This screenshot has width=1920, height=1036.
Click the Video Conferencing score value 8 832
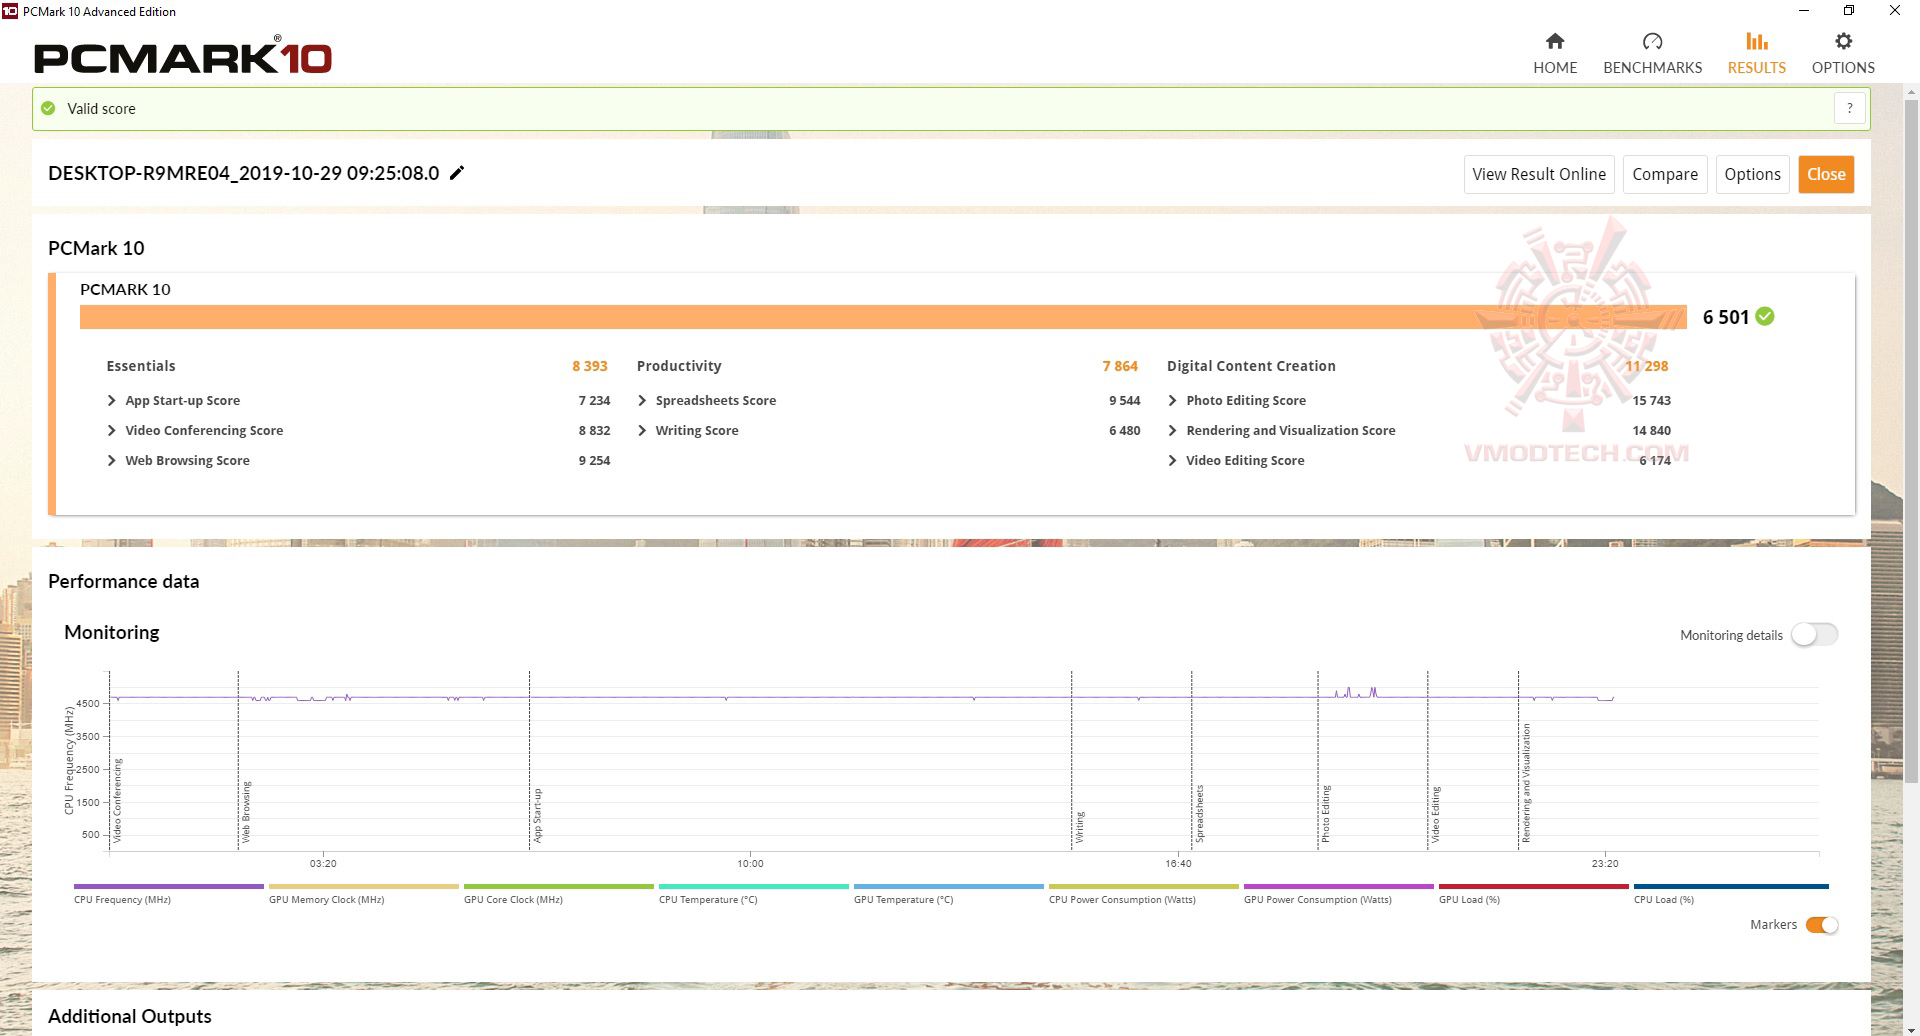pyautogui.click(x=594, y=430)
